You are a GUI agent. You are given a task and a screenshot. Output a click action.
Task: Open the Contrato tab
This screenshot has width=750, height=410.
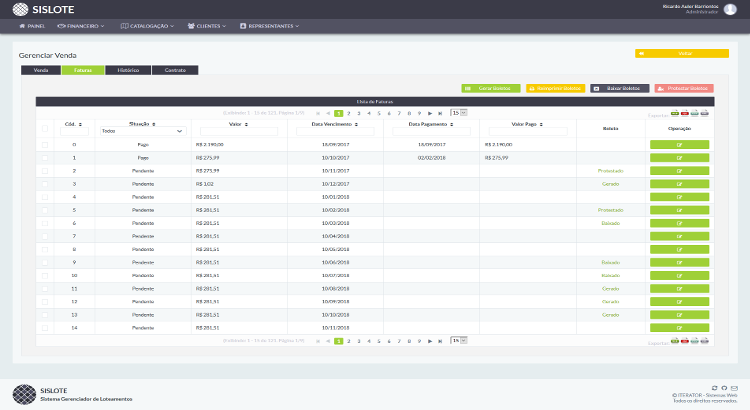click(175, 70)
